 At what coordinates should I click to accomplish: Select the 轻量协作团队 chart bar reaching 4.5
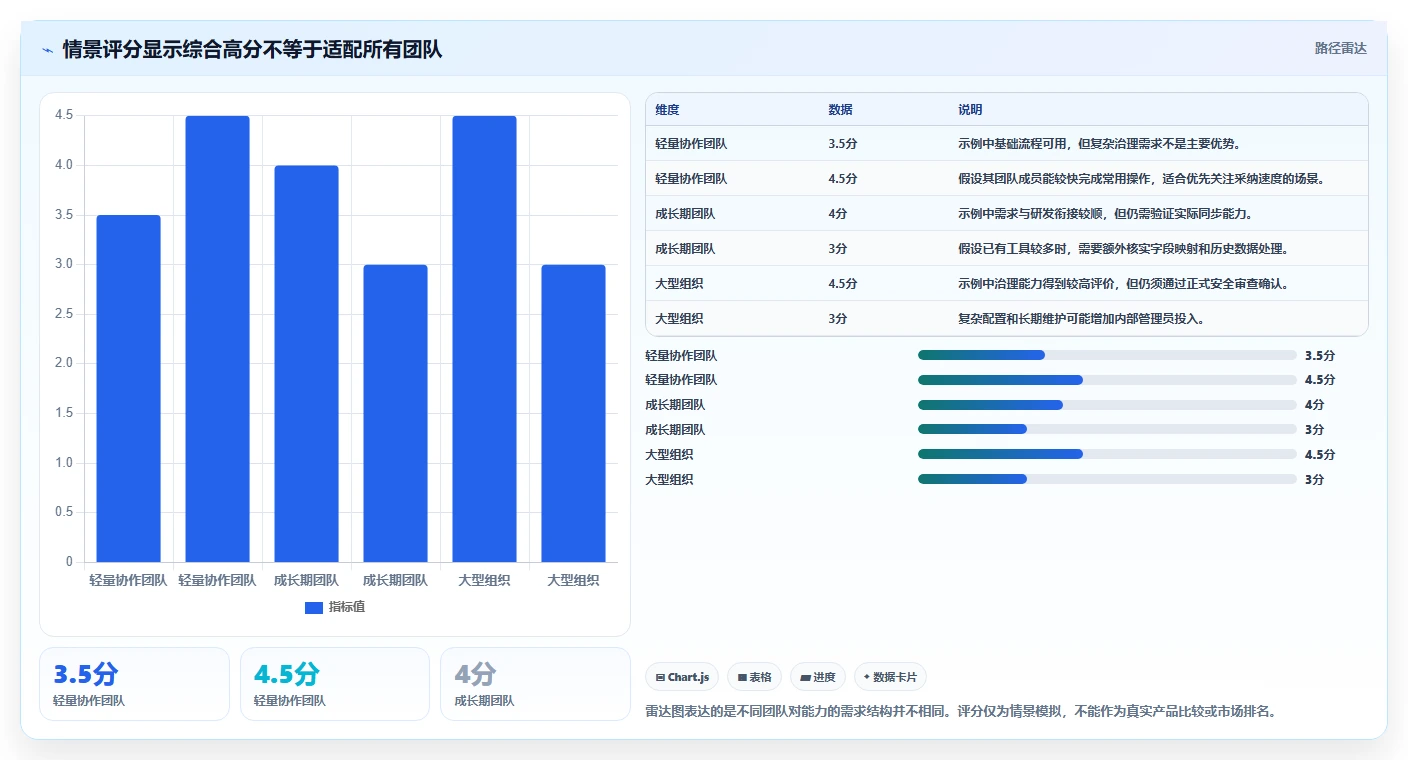tap(217, 339)
